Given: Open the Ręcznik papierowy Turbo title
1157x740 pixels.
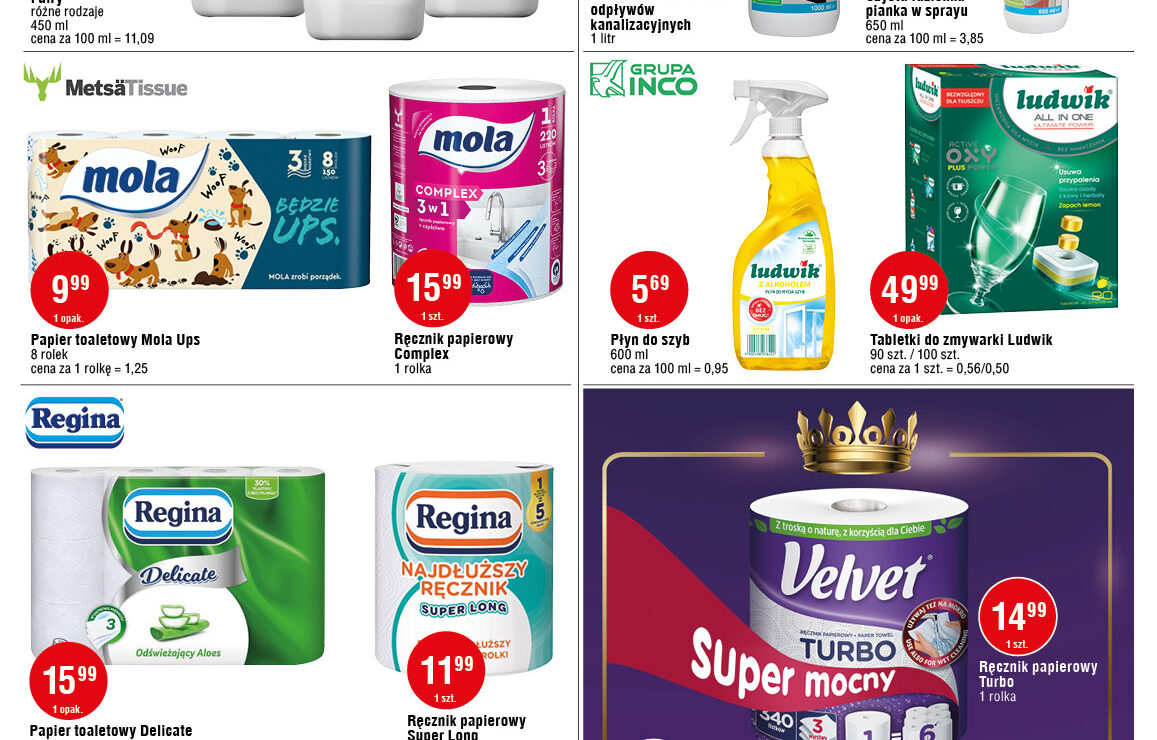Looking at the screenshot, I should click(1038, 674).
